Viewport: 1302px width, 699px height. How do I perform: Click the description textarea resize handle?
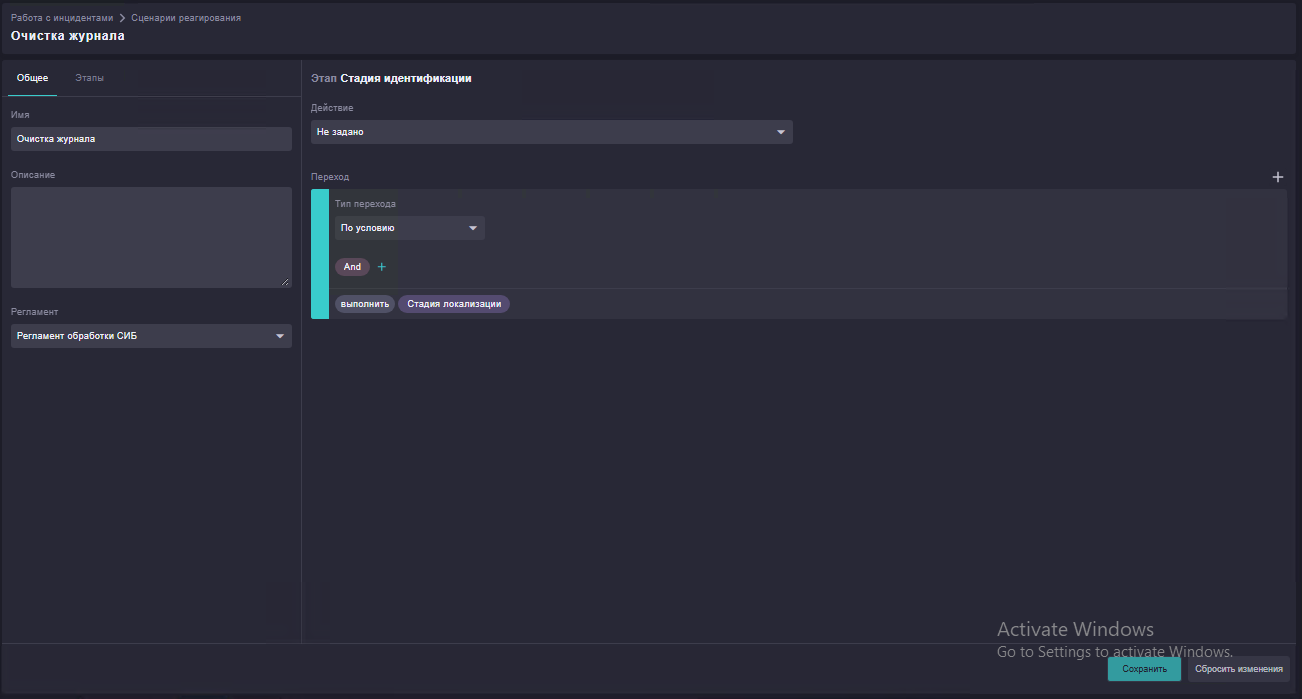pos(286,282)
